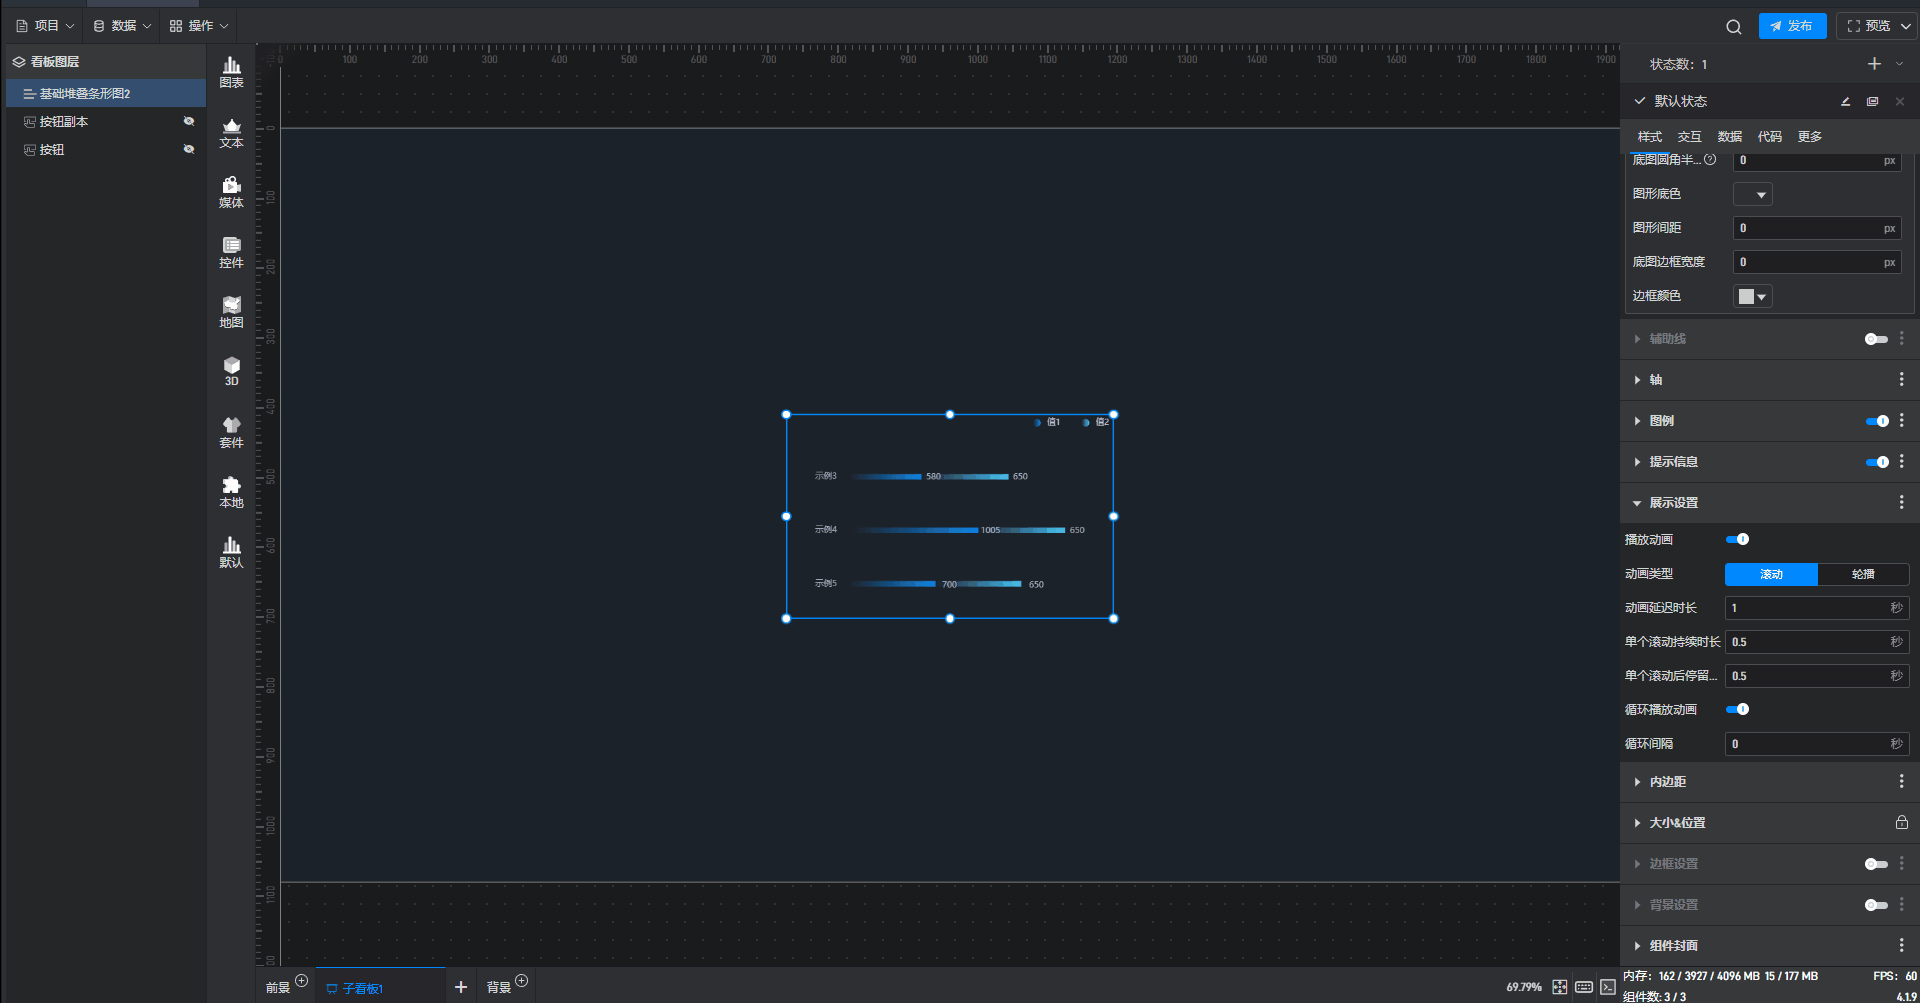Open the 操作 menu
Screen dimensions: 1920x1003
point(199,26)
